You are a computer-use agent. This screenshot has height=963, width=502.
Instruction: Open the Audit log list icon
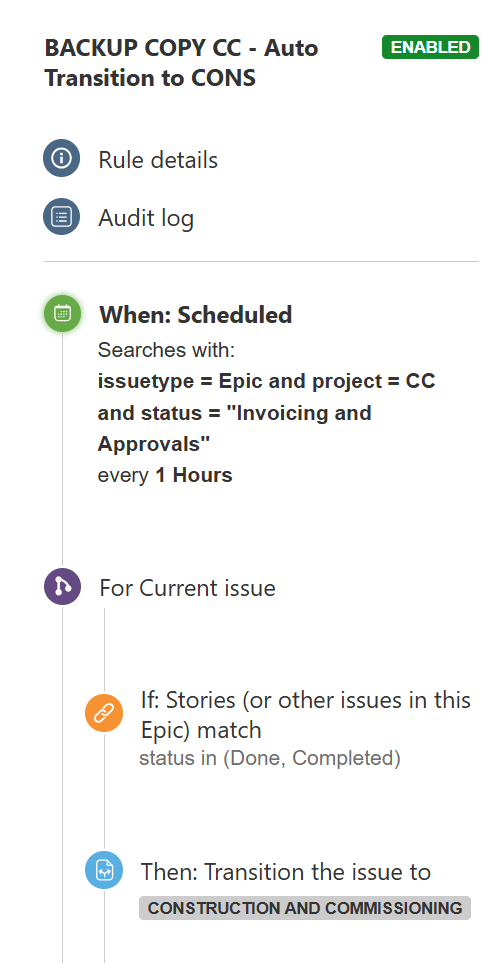point(61,217)
